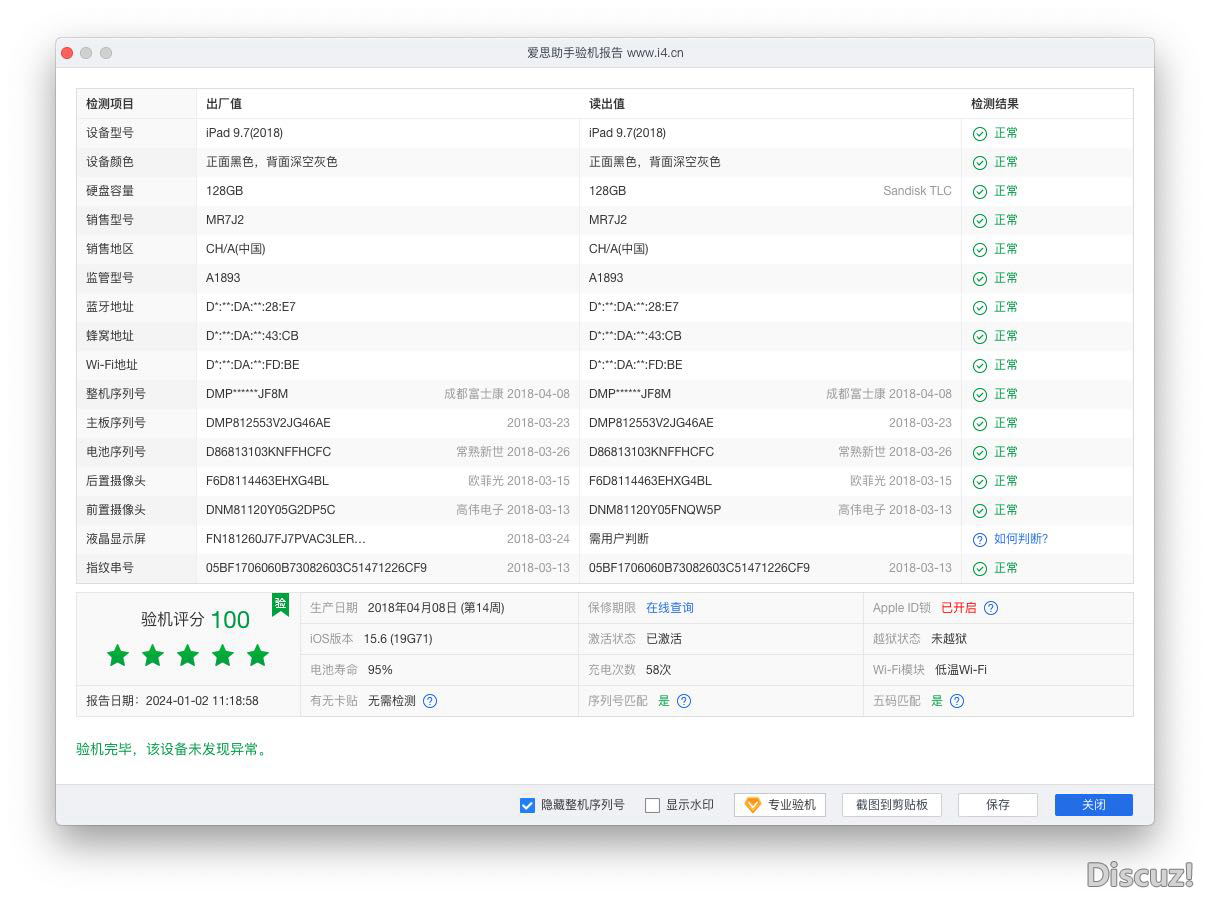The height and width of the screenshot is (899, 1210).
Task: Click the 专业验机 button
Action: point(780,805)
